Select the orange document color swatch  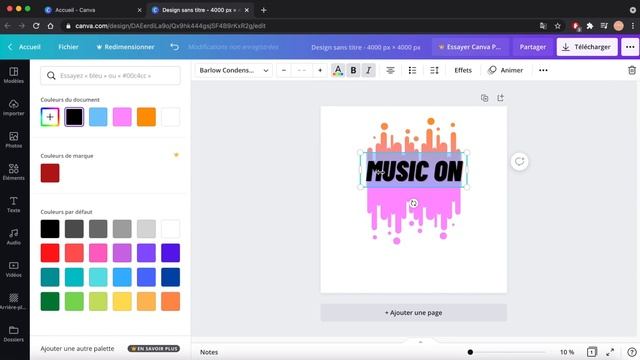coord(146,117)
